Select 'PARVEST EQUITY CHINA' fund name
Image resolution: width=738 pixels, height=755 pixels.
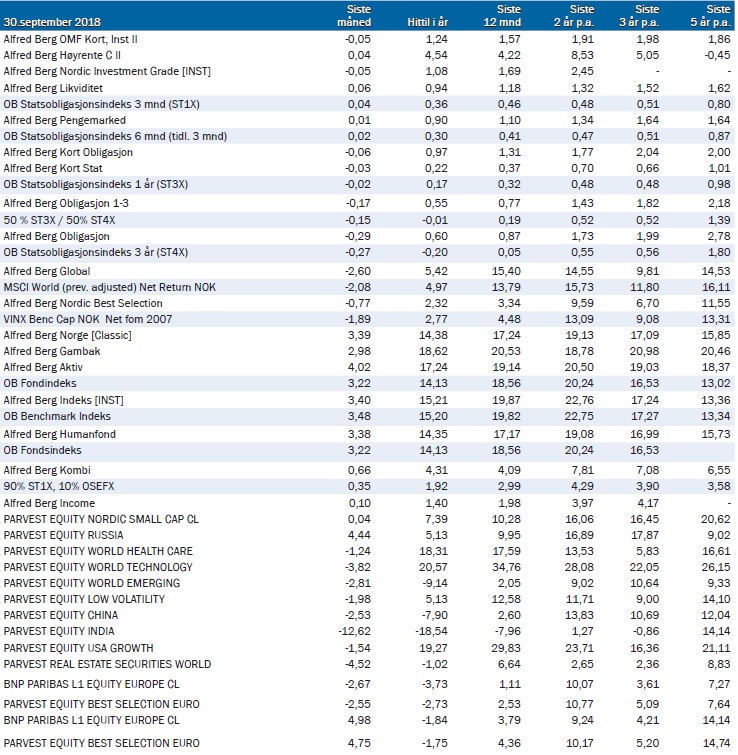point(61,615)
